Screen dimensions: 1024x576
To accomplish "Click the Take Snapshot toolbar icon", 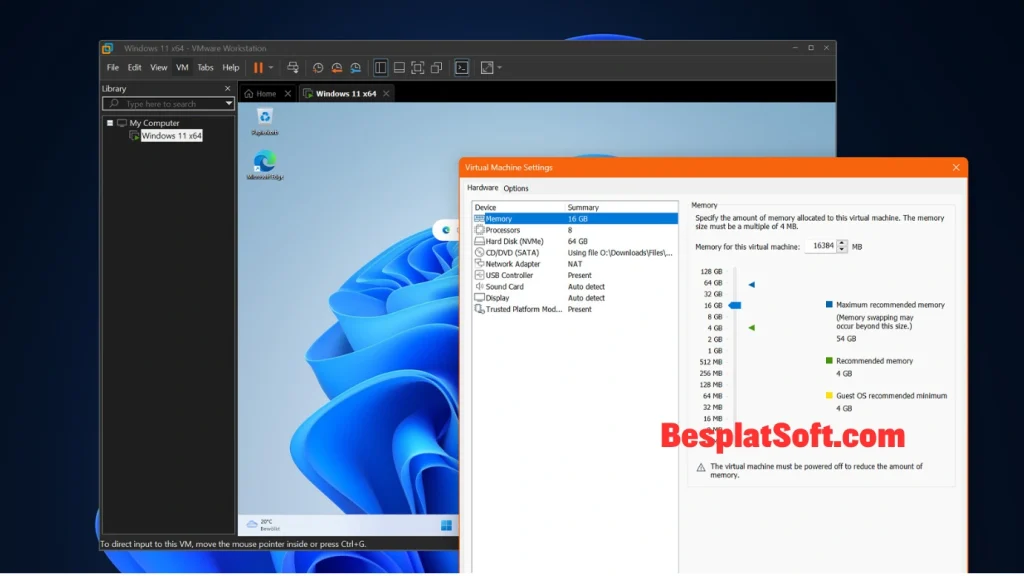I will click(319, 67).
